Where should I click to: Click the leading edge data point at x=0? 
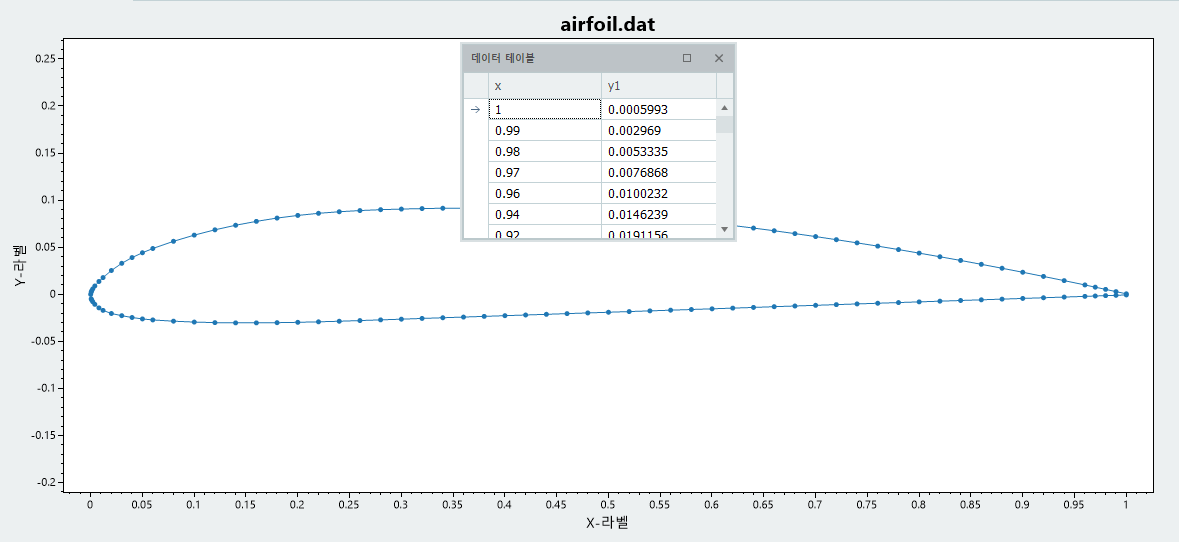[x=90, y=294]
